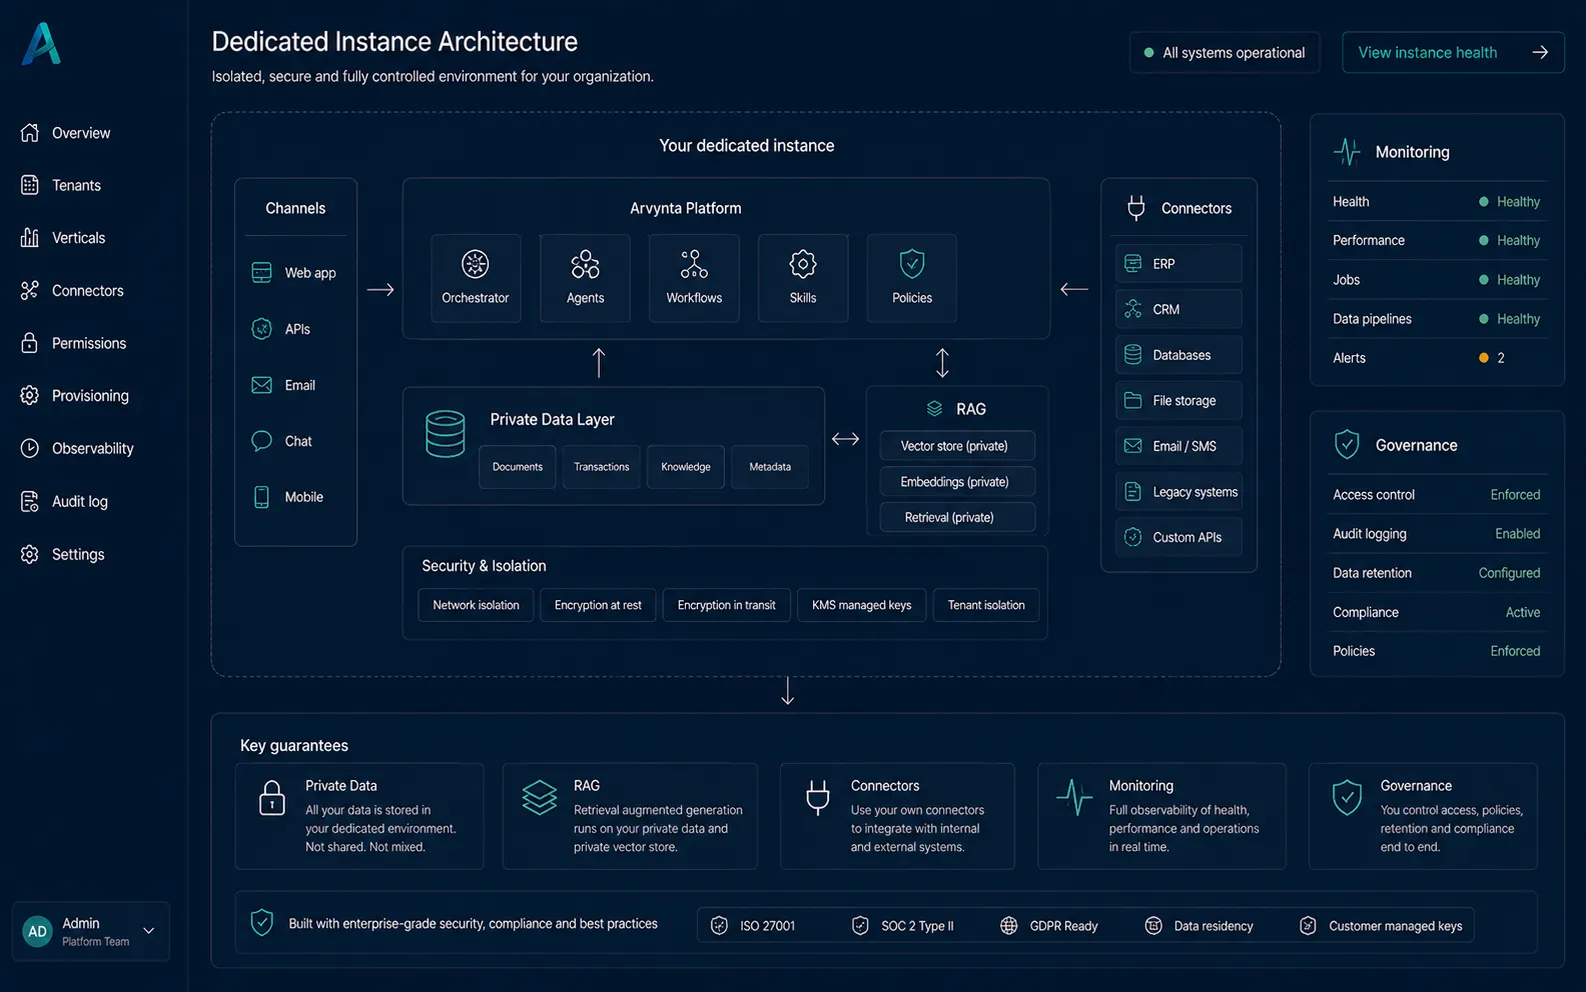
Task: Click the ISO 27001 badge icon
Action: tap(719, 925)
